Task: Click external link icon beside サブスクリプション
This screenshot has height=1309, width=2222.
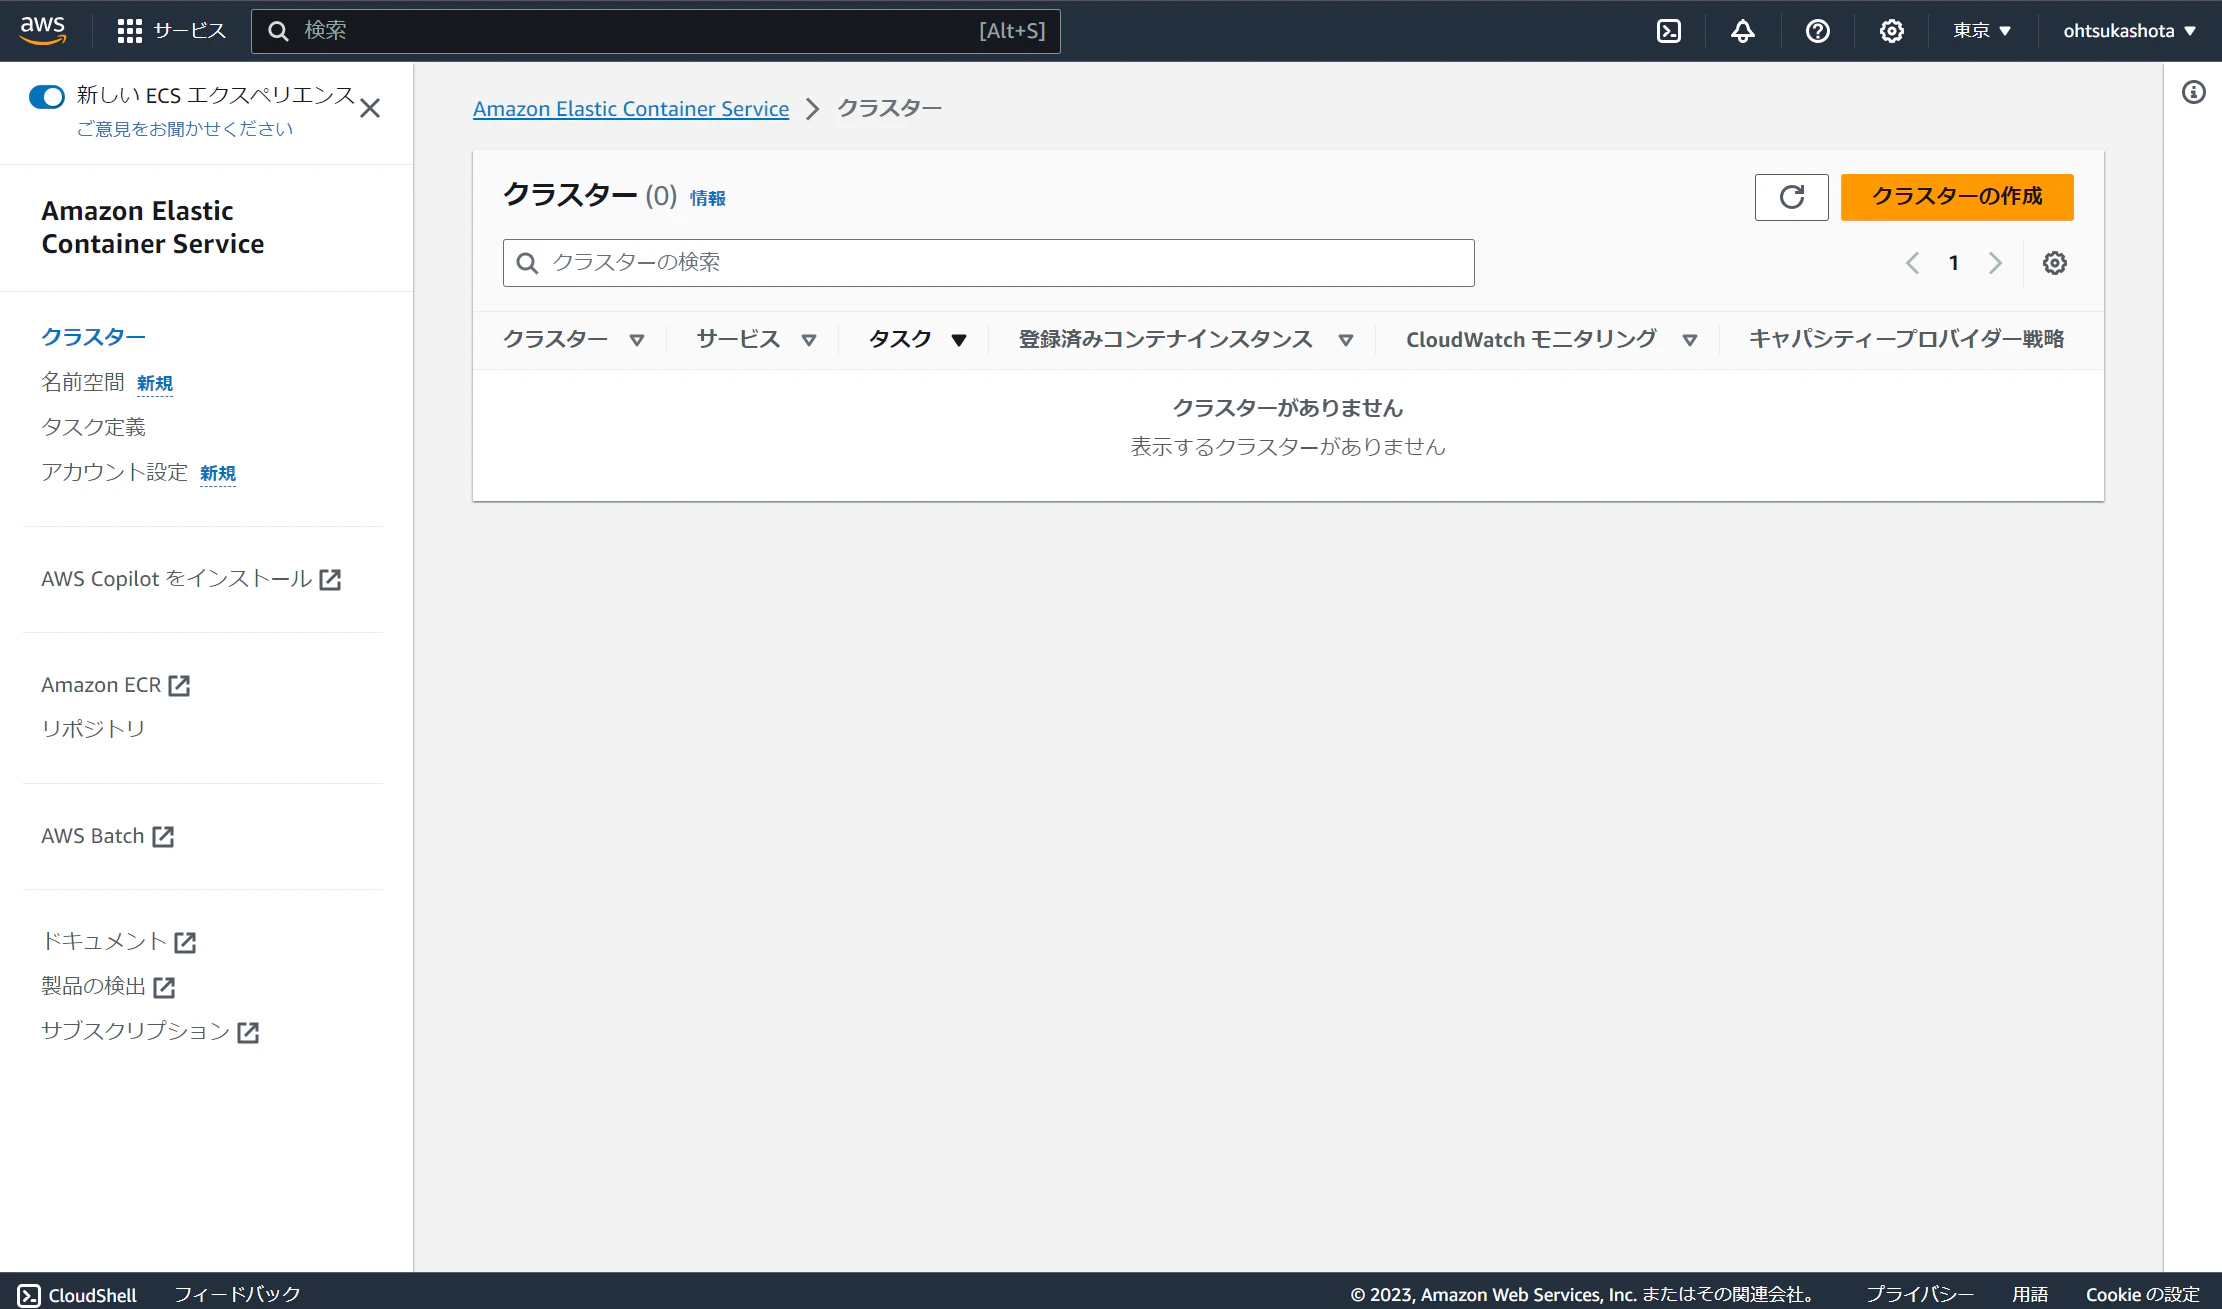Action: [248, 1033]
